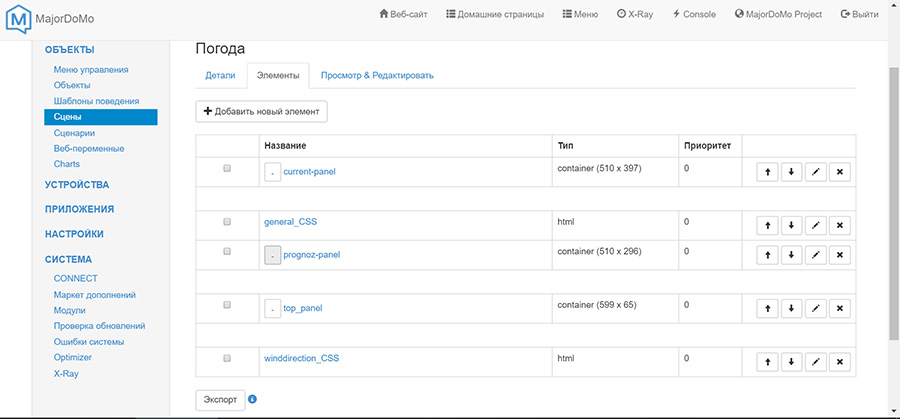This screenshot has height=419, width=900.
Task: Delete current-panel using X icon
Action: (839, 172)
